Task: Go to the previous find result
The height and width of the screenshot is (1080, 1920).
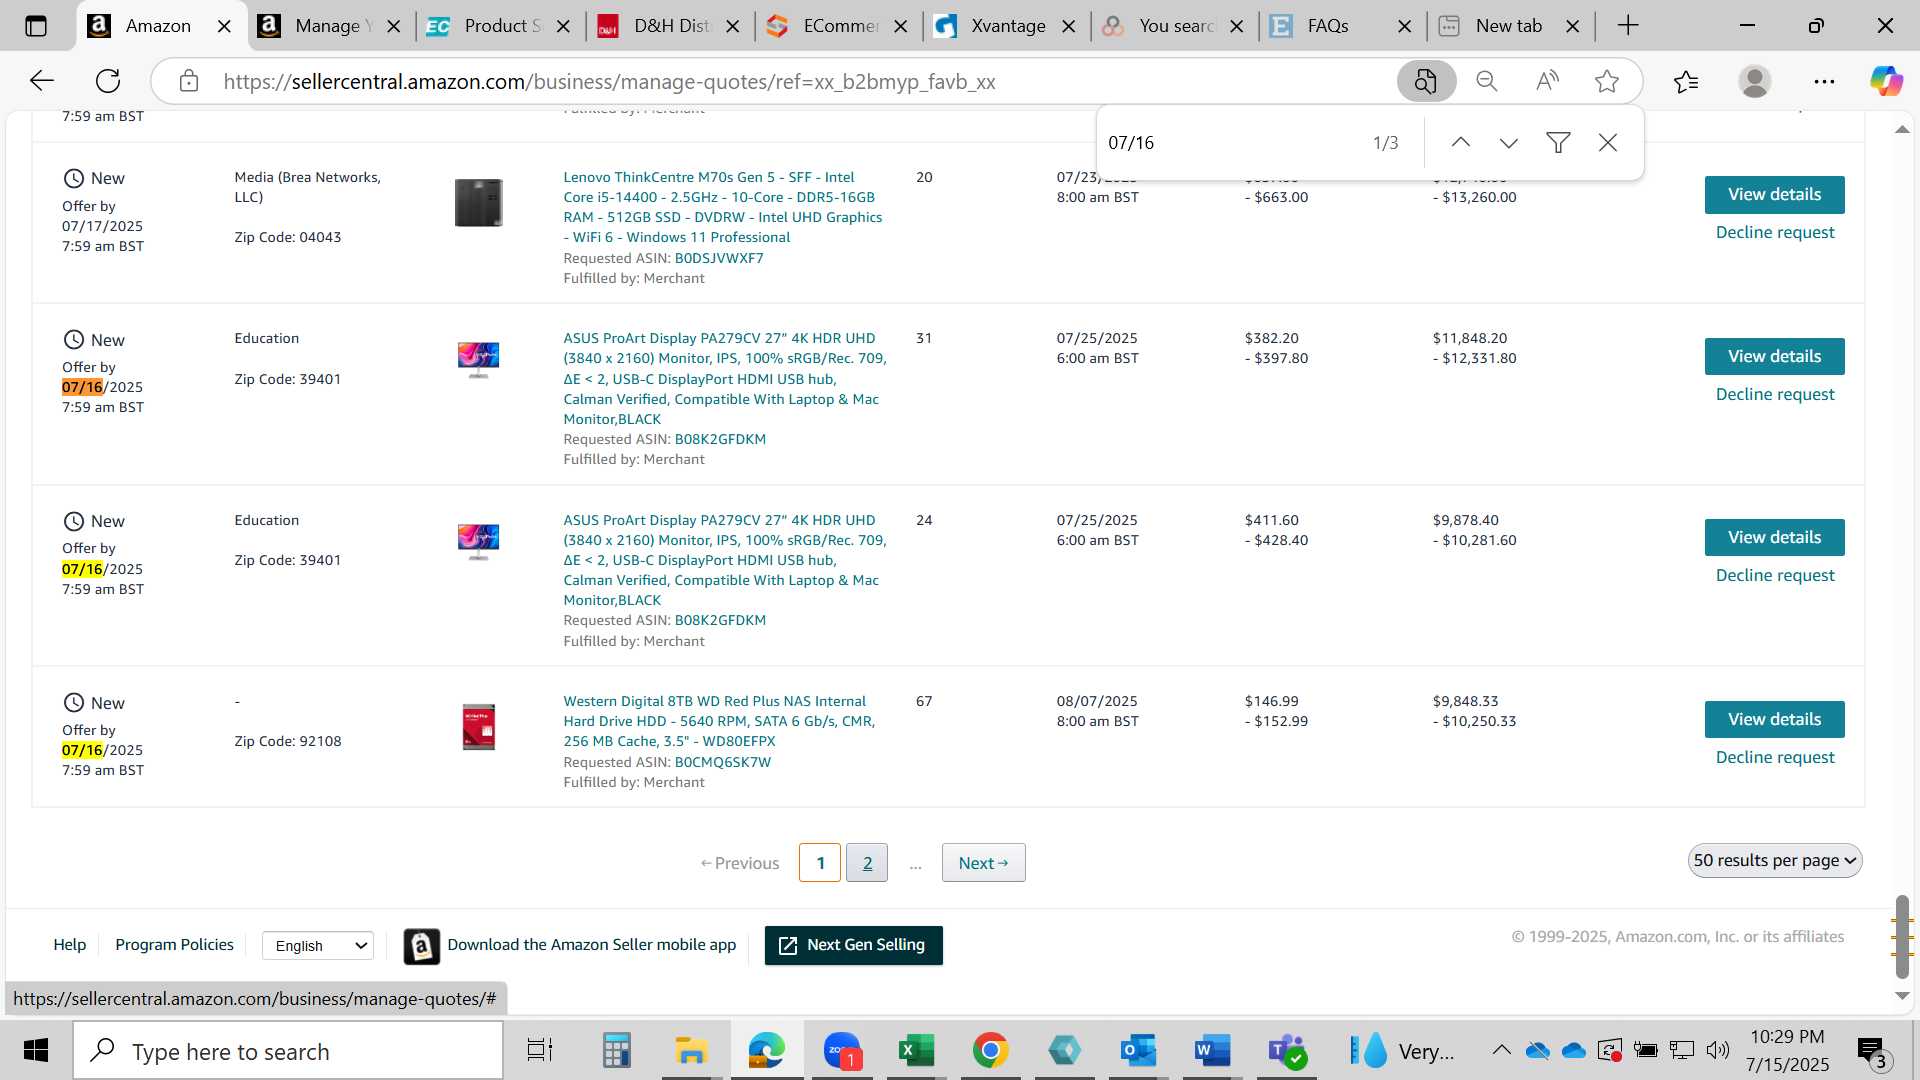Action: click(x=1461, y=142)
